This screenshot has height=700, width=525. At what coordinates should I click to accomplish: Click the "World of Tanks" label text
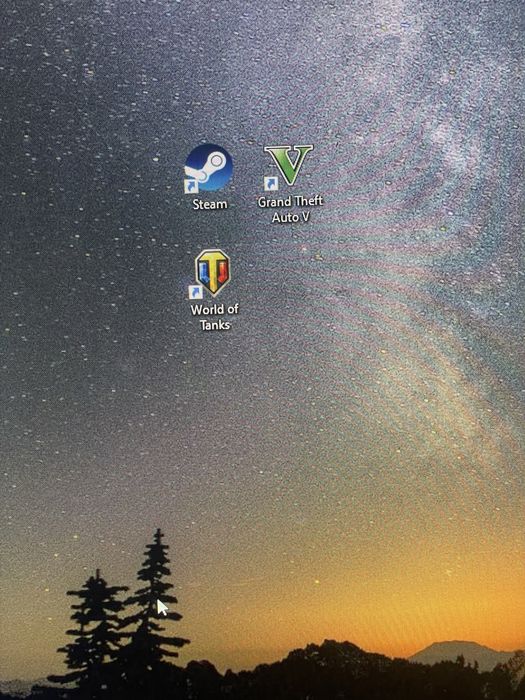tap(215, 317)
